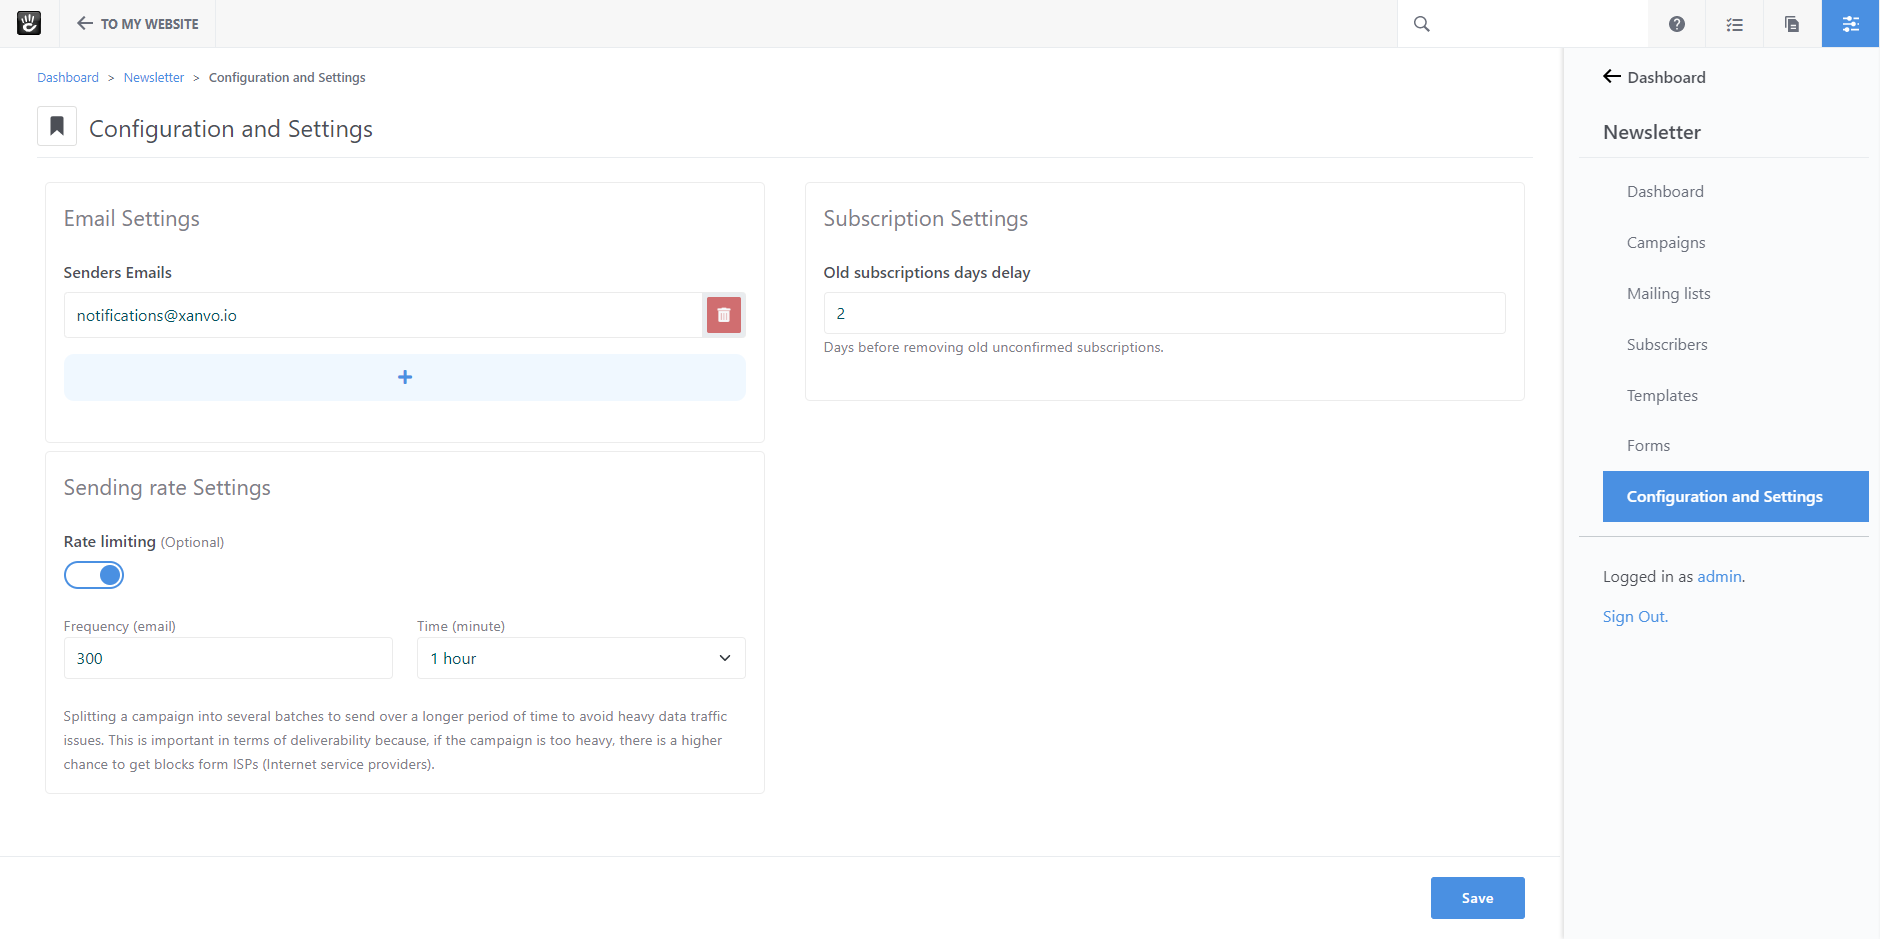Click the Frequency (email) input field
This screenshot has width=1880, height=939.
pyautogui.click(x=228, y=658)
